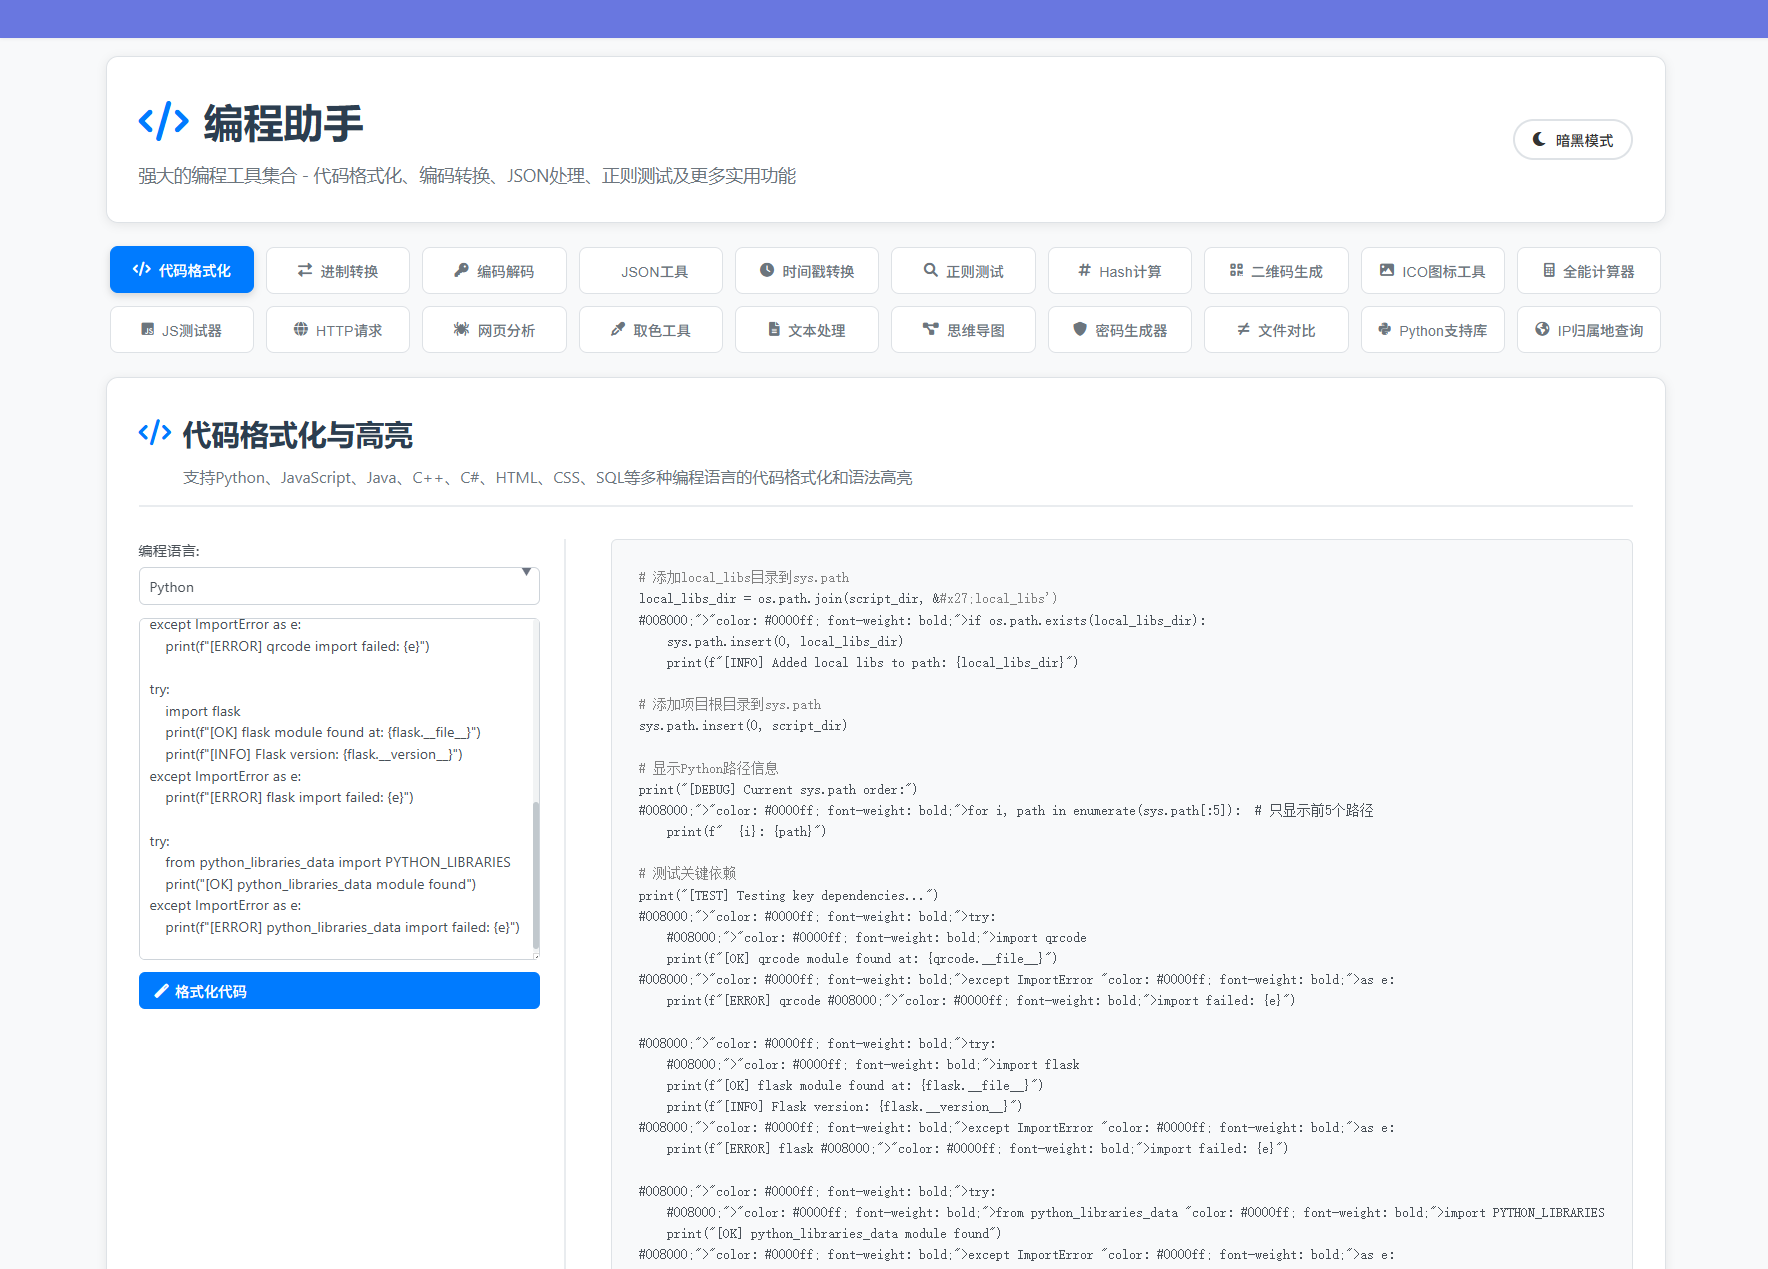Click the document icon on 文本处理
Viewport: 1768px width, 1269px height.
(774, 329)
